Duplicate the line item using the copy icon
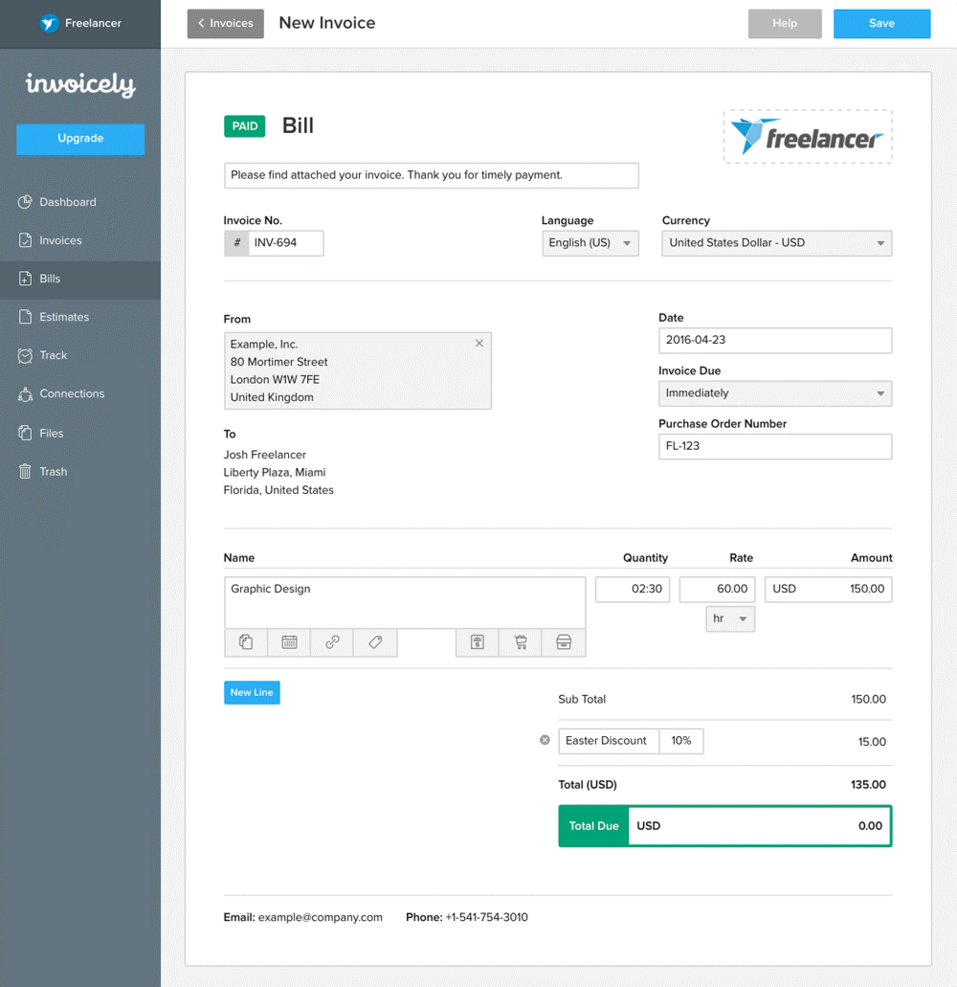This screenshot has height=987, width=957. 246,642
